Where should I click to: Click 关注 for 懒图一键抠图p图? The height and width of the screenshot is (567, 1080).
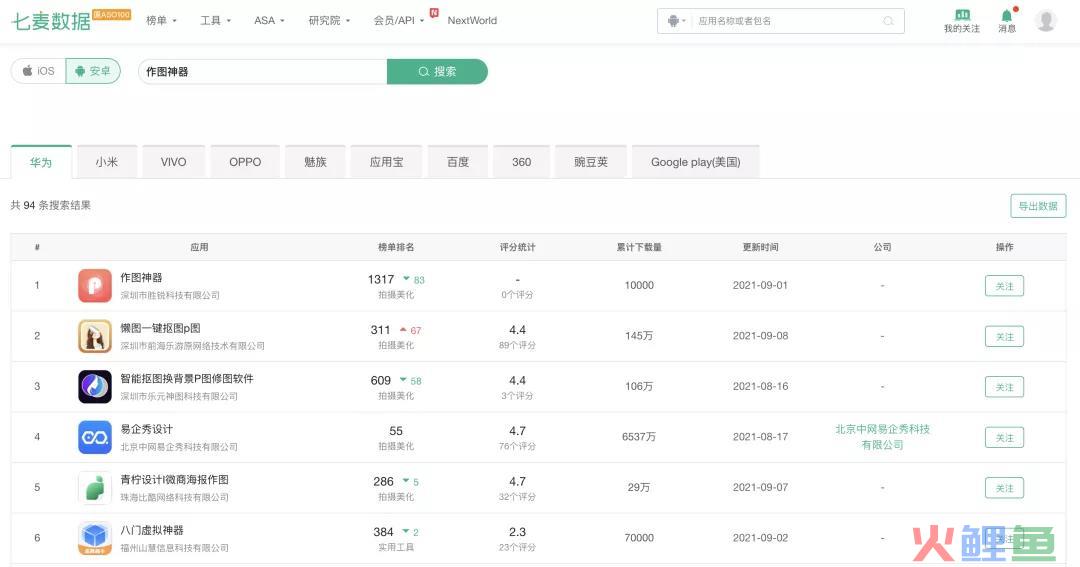1004,336
